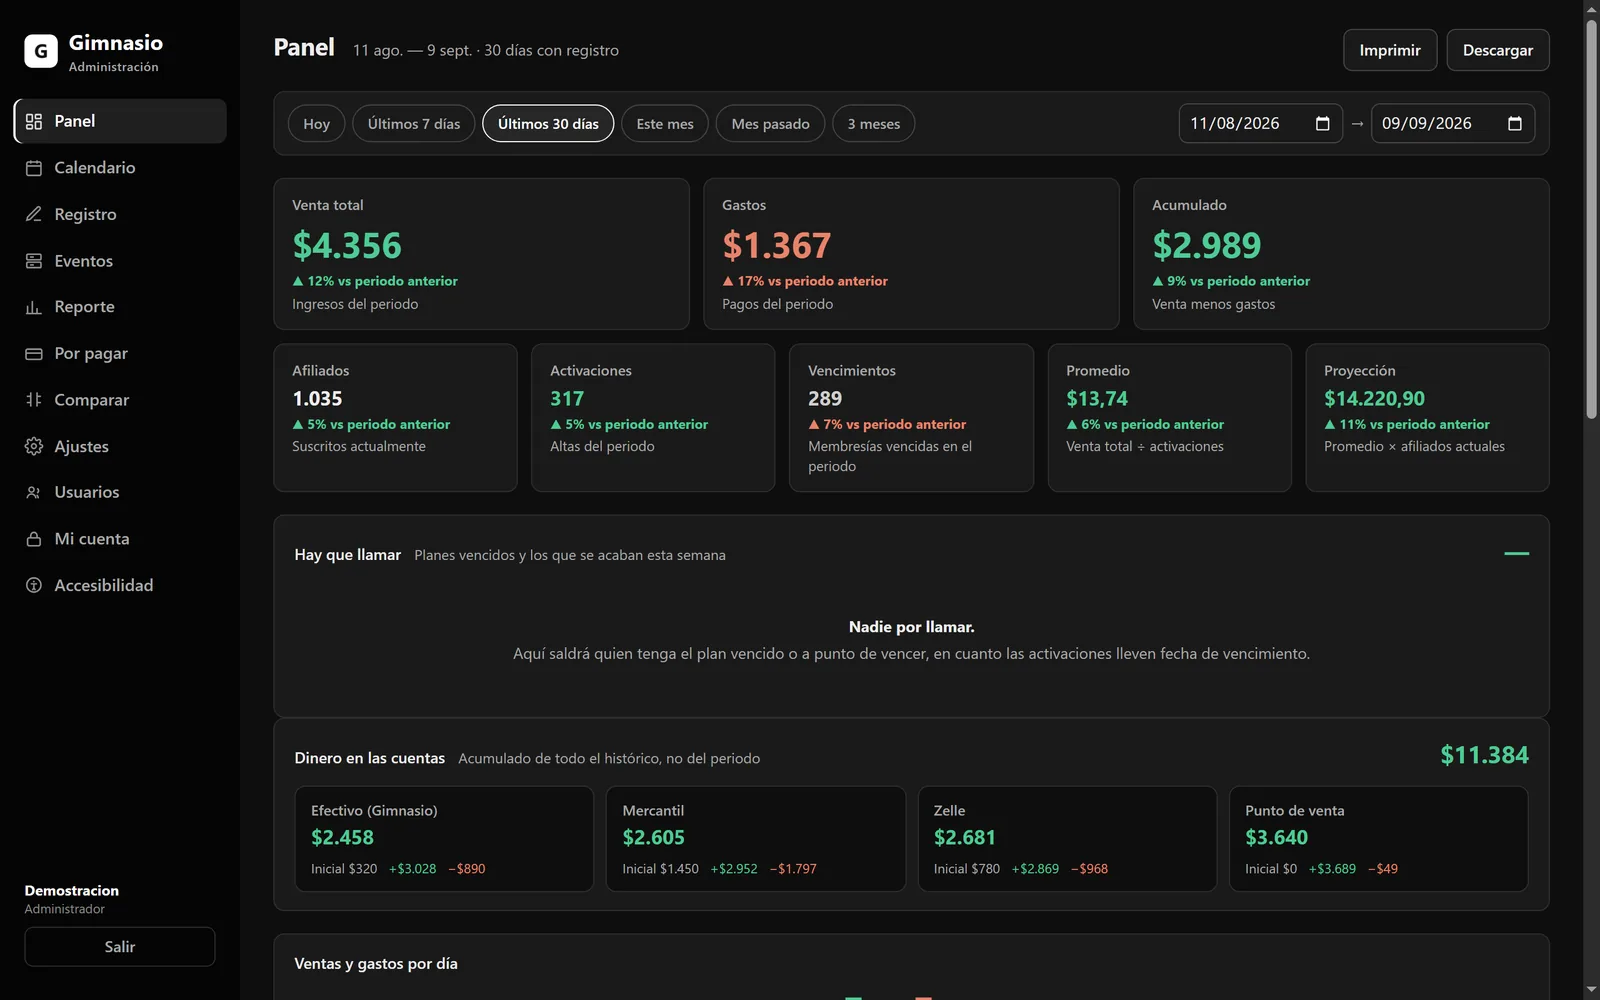
Task: Click the total accounts amount $11.384
Action: click(1484, 756)
